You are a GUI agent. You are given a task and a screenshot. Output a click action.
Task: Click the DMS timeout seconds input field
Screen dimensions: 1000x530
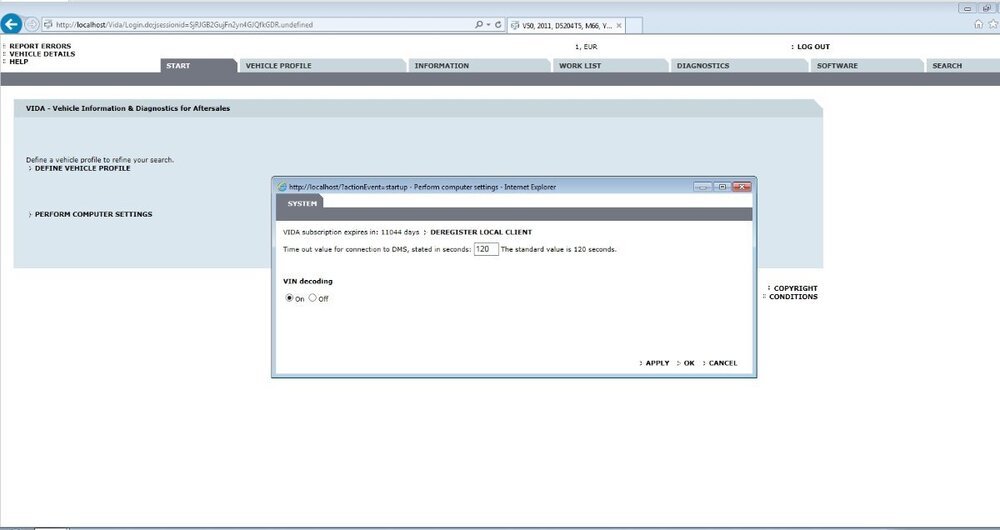[486, 249]
